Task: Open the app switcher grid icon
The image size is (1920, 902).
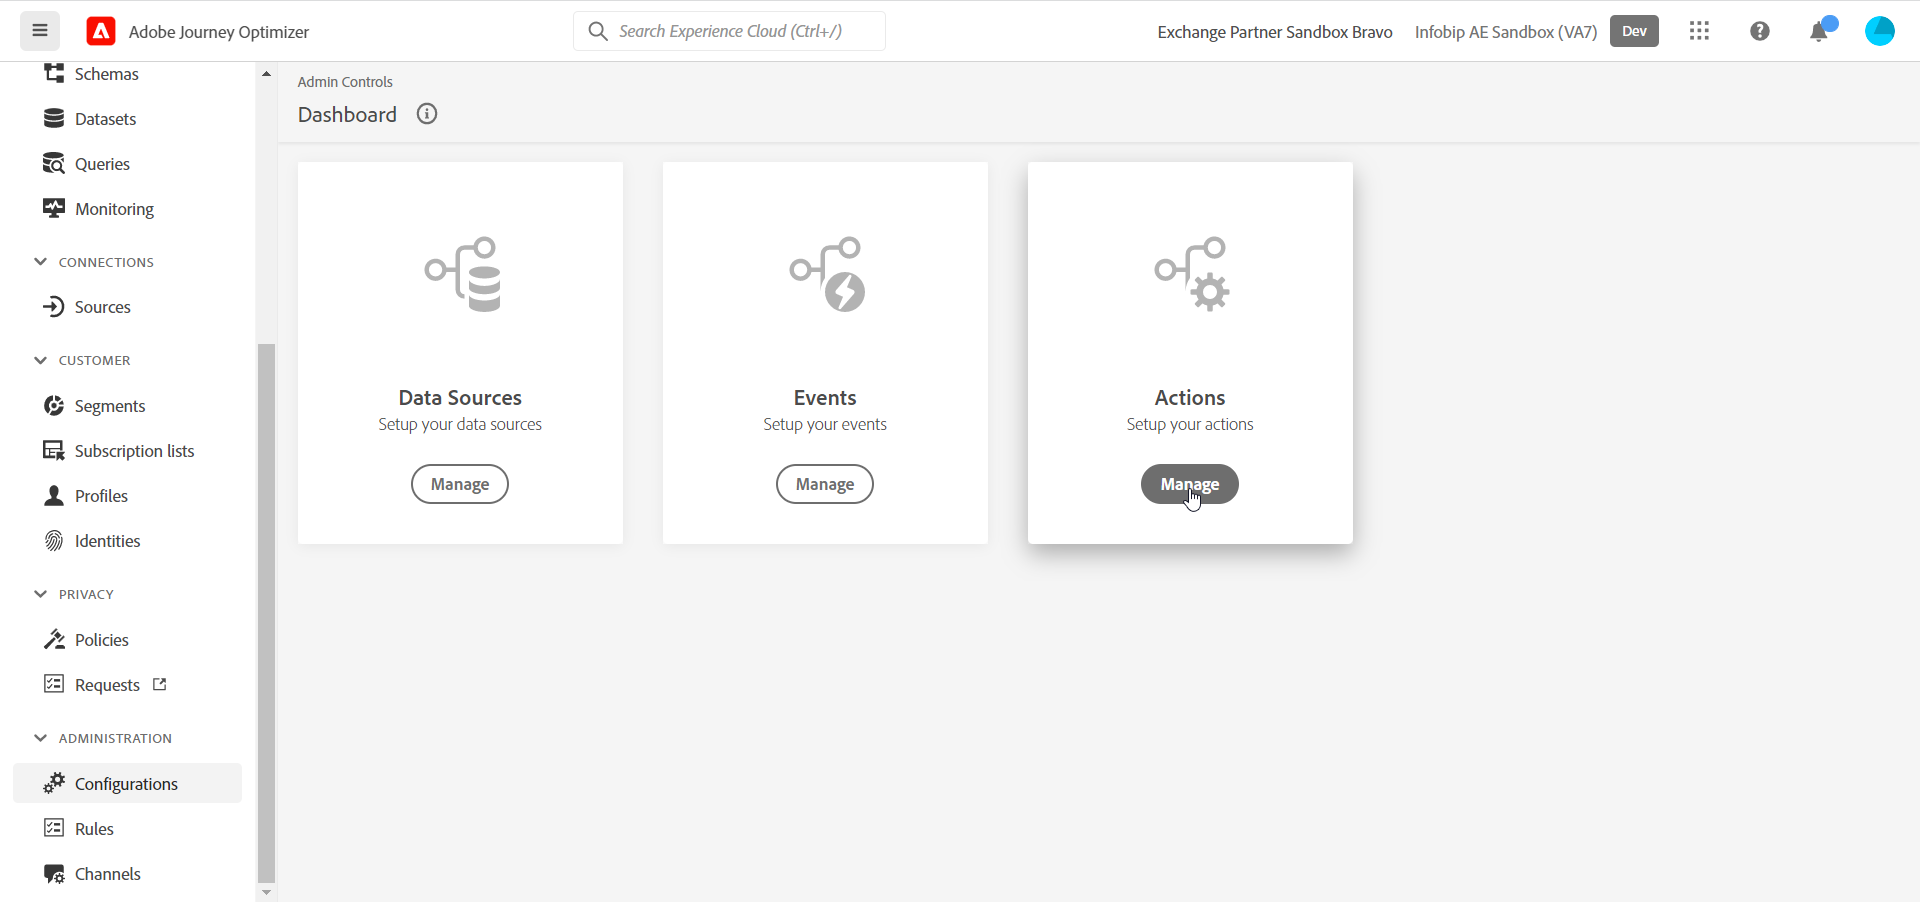Action: tap(1699, 31)
